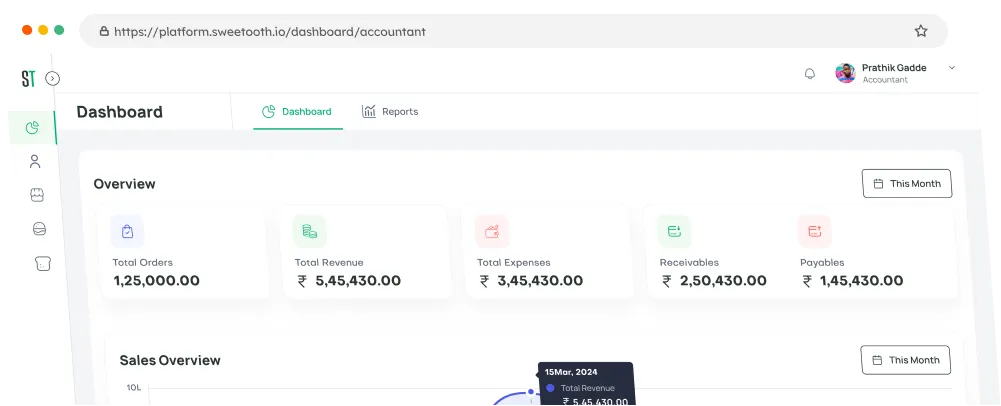Click the Total Revenue card label

[x=329, y=262]
